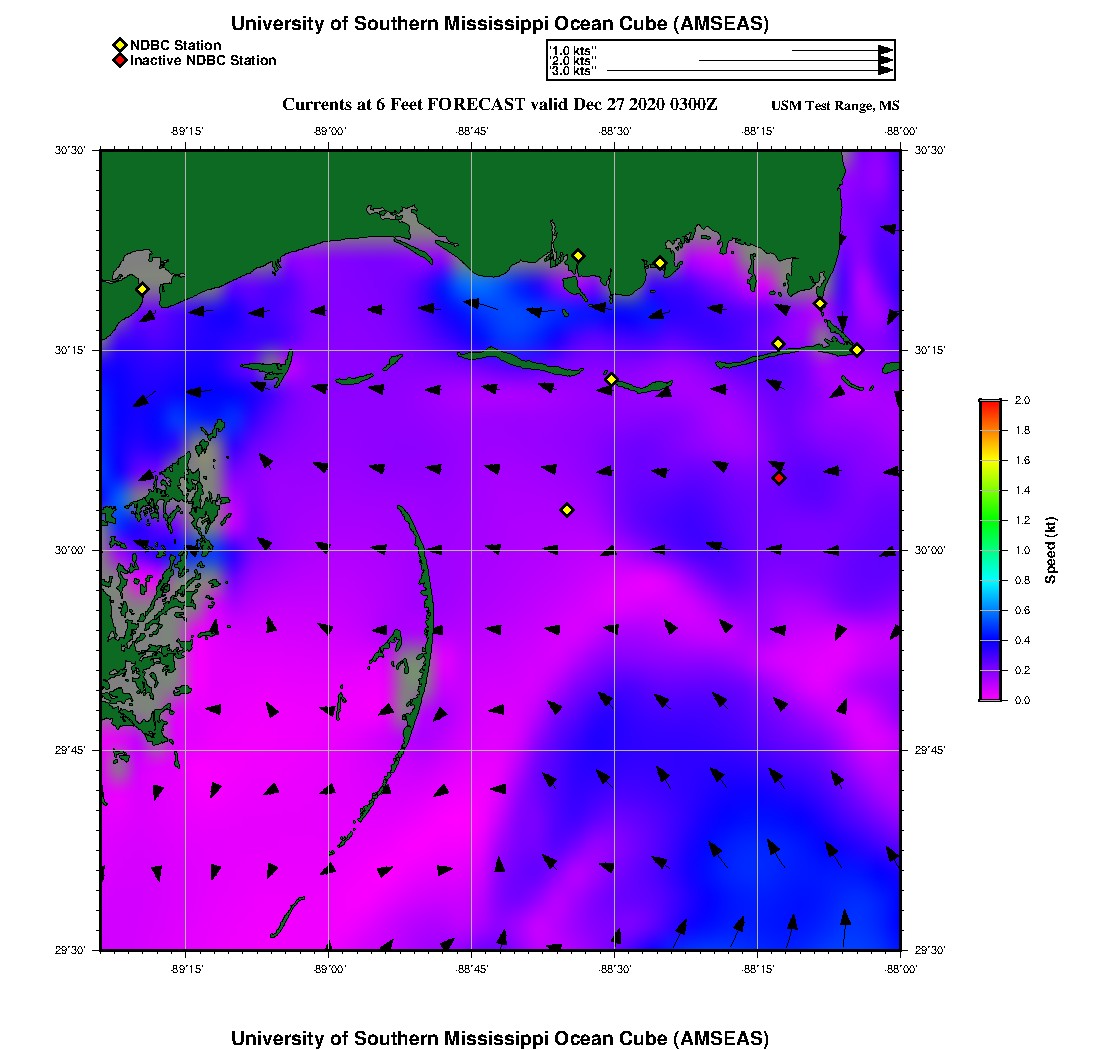Select the westernmost yellow NDBC station marker

pos(142,289)
